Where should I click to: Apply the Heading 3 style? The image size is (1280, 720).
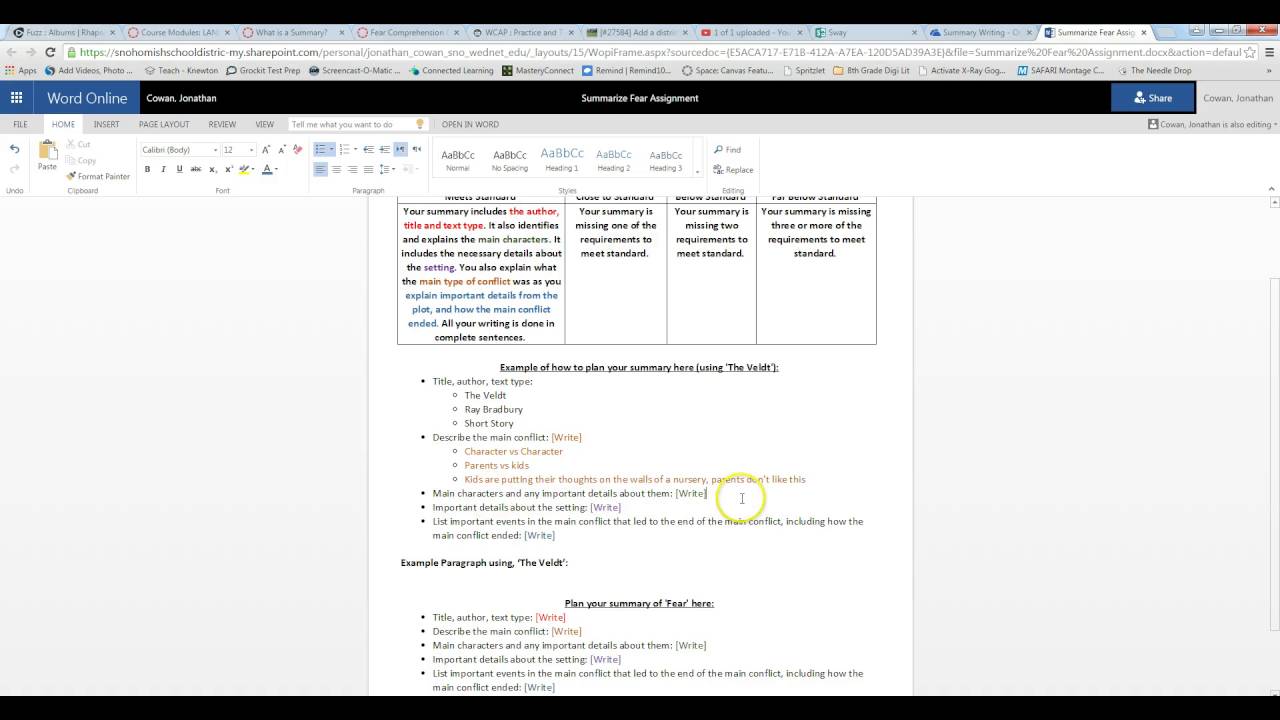click(x=666, y=159)
